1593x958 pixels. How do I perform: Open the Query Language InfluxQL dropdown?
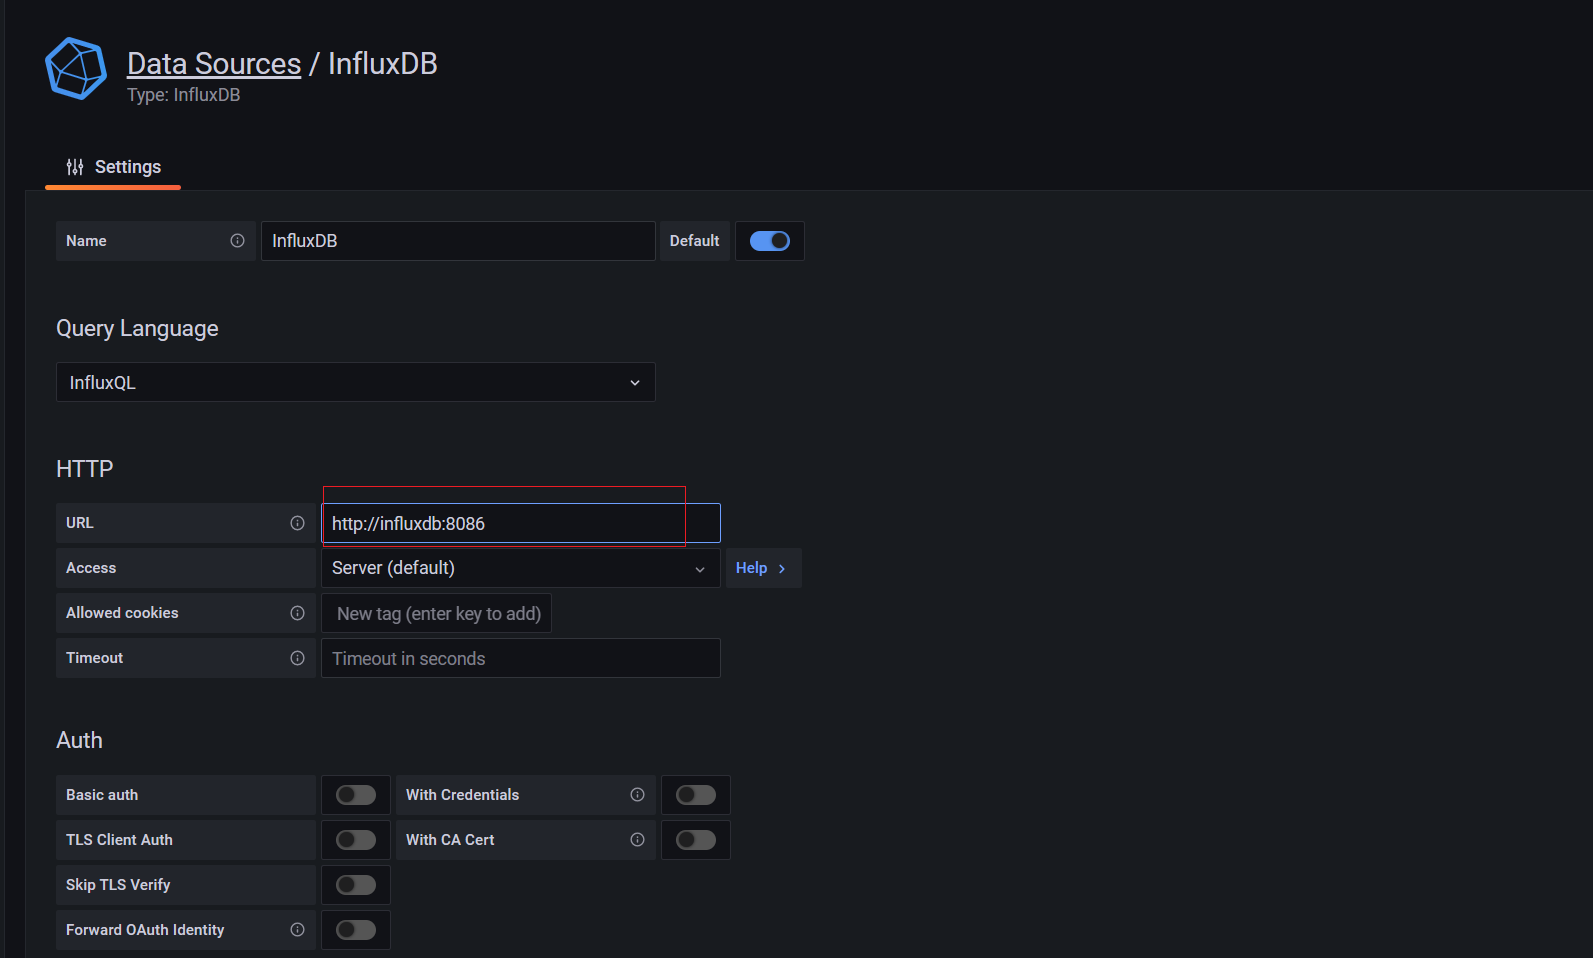coord(355,383)
